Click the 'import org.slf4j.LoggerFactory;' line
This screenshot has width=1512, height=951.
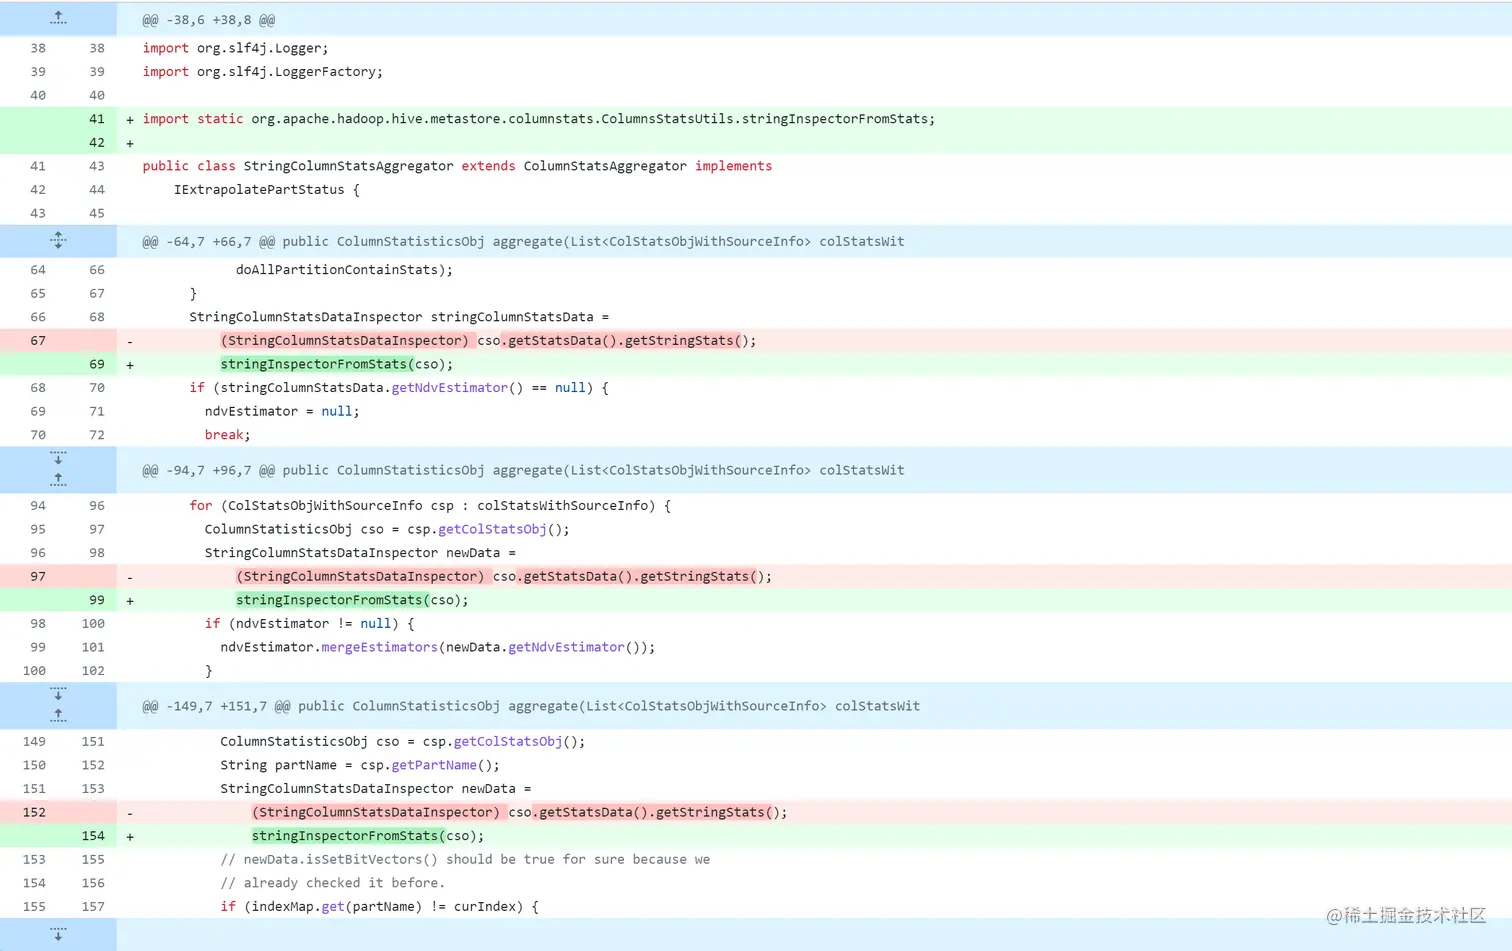(x=262, y=72)
